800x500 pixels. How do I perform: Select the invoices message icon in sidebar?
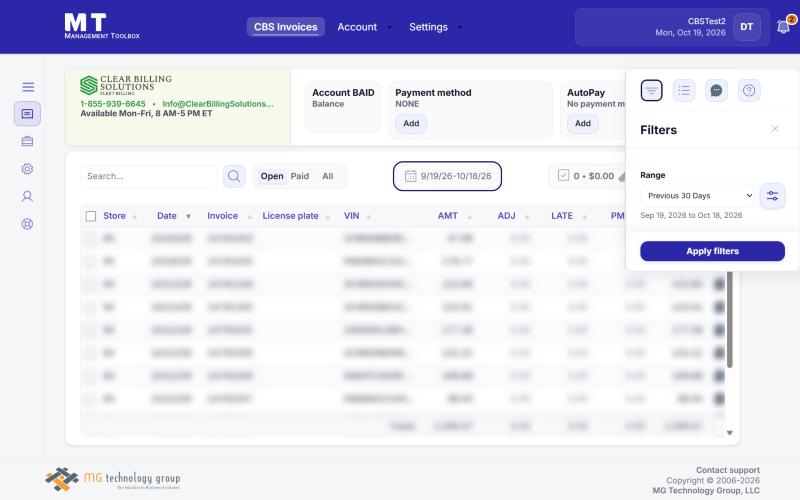pyautogui.click(x=28, y=114)
